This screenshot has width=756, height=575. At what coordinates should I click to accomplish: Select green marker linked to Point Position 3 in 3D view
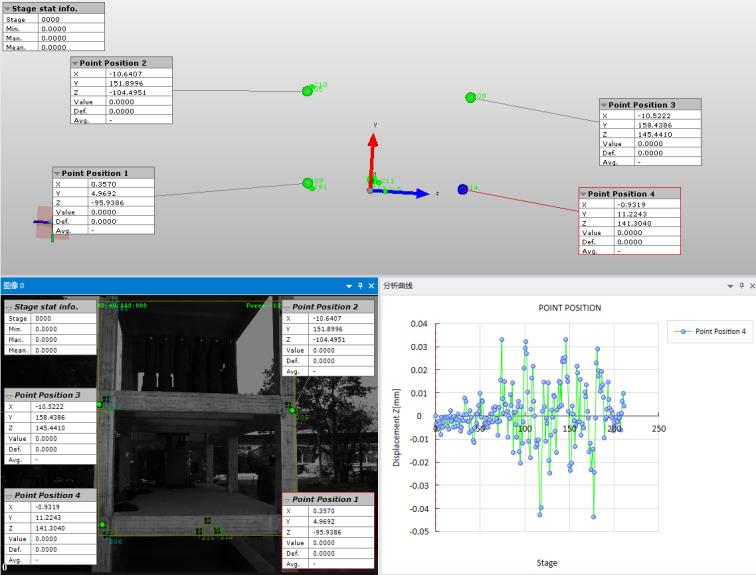pos(470,97)
